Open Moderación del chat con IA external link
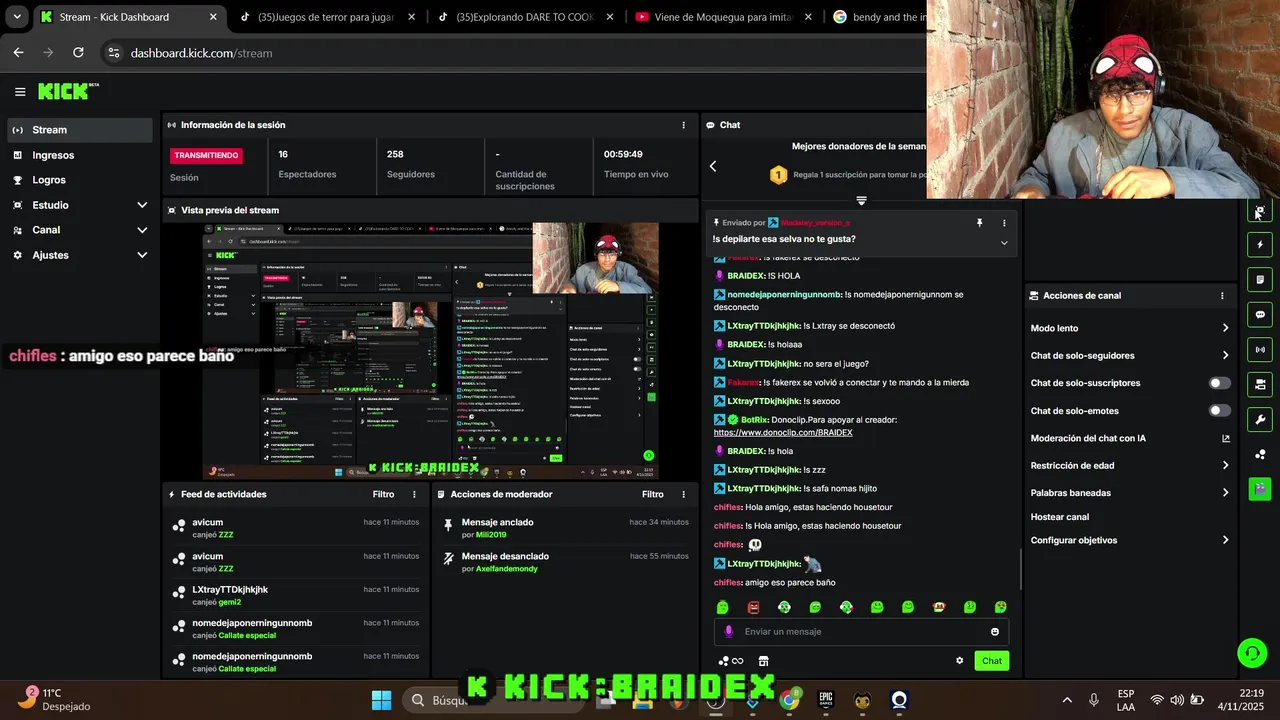The width and height of the screenshot is (1280, 720). [1226, 438]
